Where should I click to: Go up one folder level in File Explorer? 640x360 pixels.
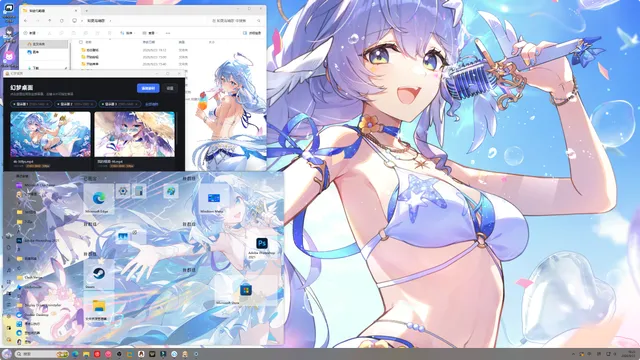click(x=50, y=20)
